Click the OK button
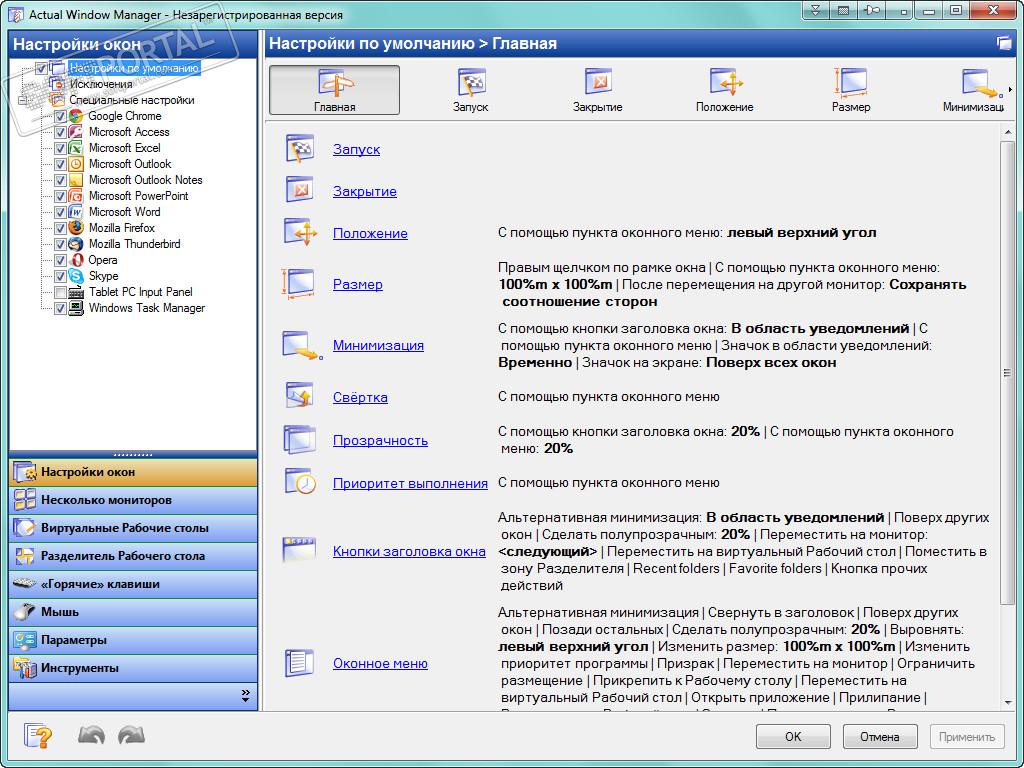 793,737
